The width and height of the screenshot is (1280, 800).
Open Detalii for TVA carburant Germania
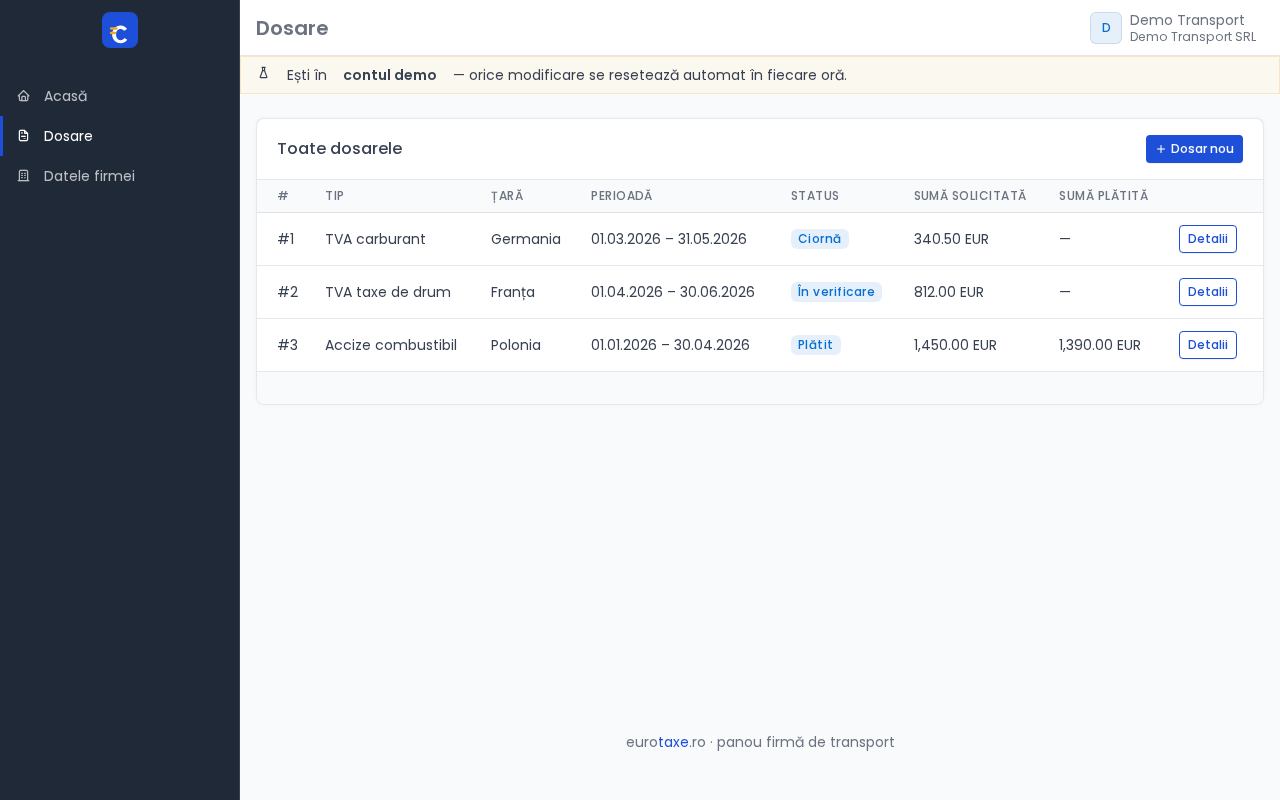pyautogui.click(x=1207, y=239)
